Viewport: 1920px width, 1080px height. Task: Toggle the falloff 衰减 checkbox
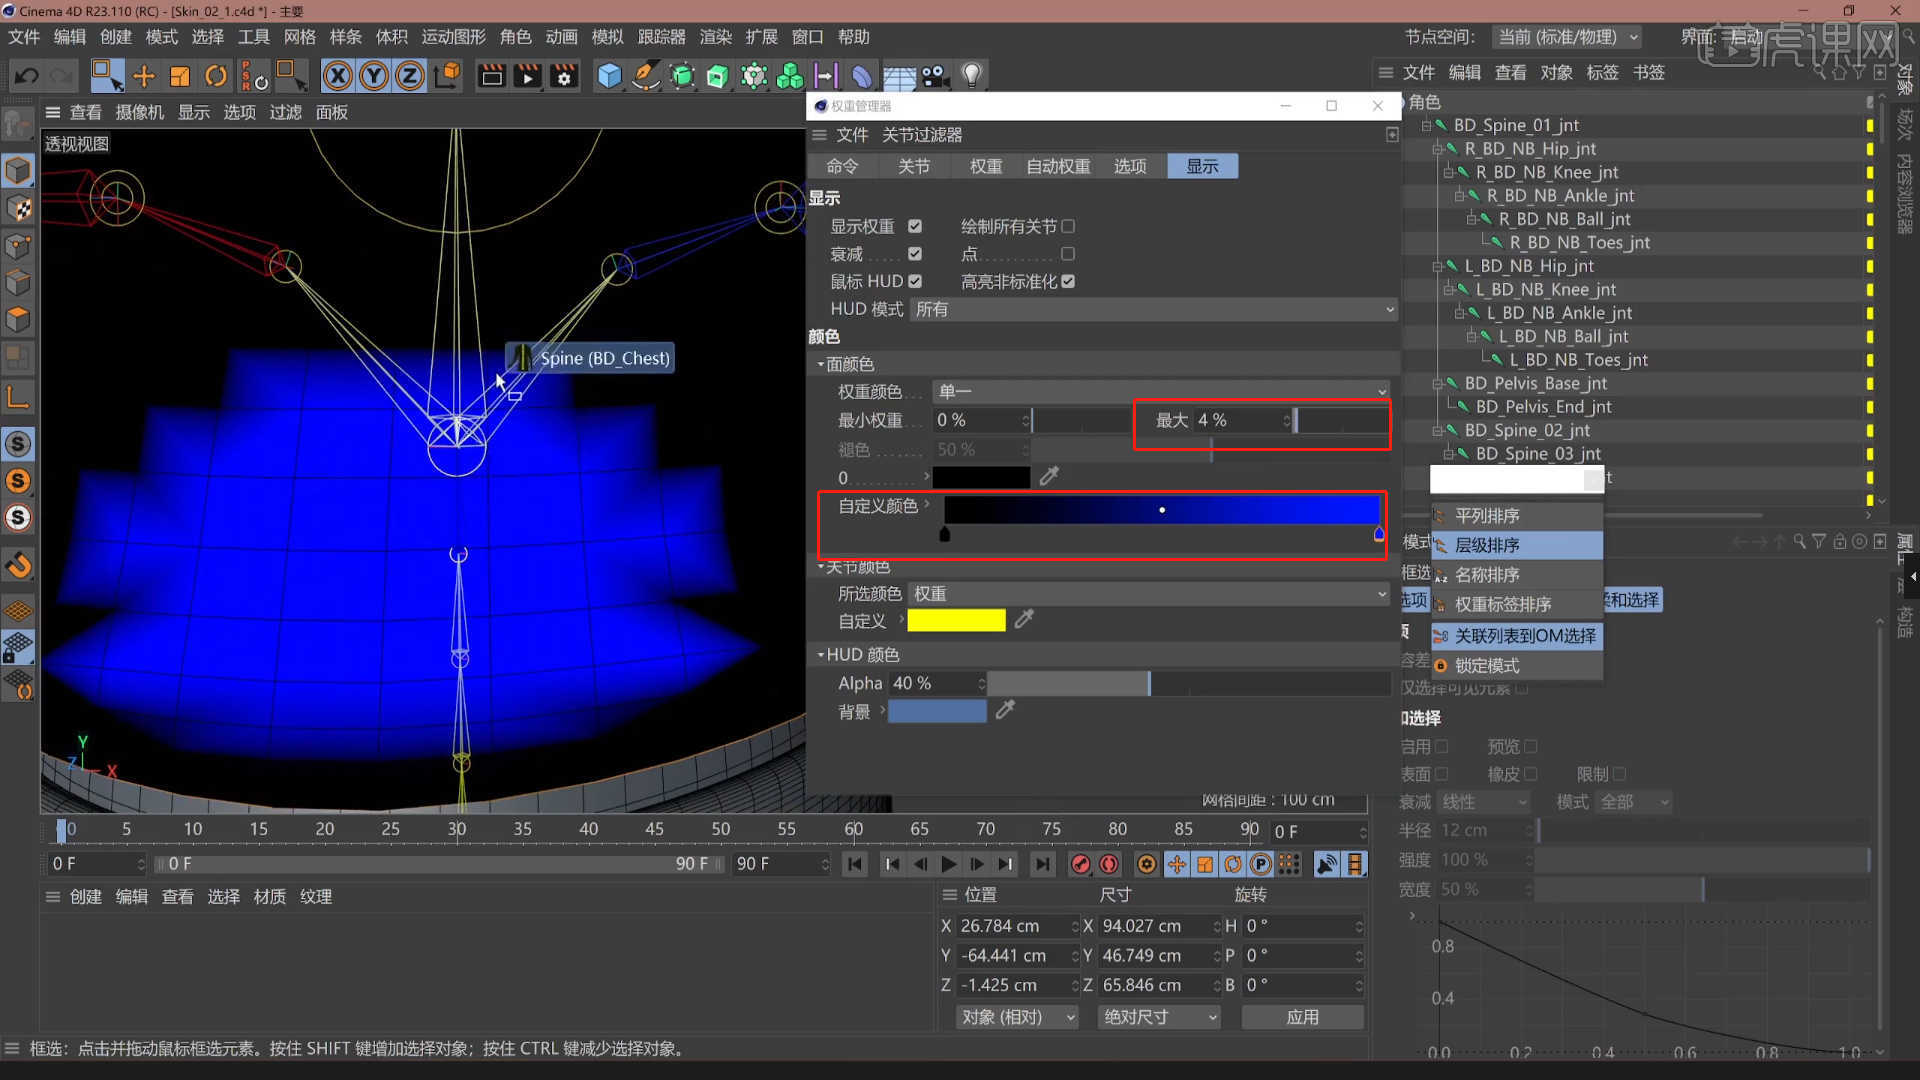(915, 254)
